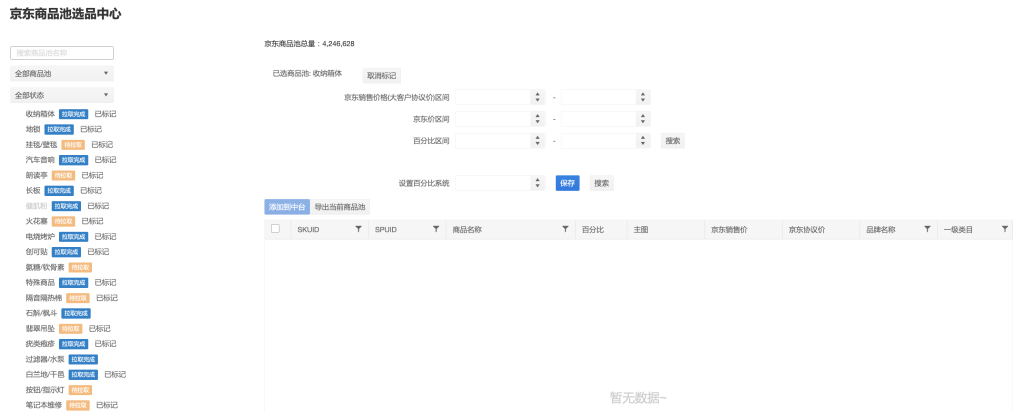1024x412 pixels.
Task: Expand the 全部状态 dropdown
Action: coord(62,95)
